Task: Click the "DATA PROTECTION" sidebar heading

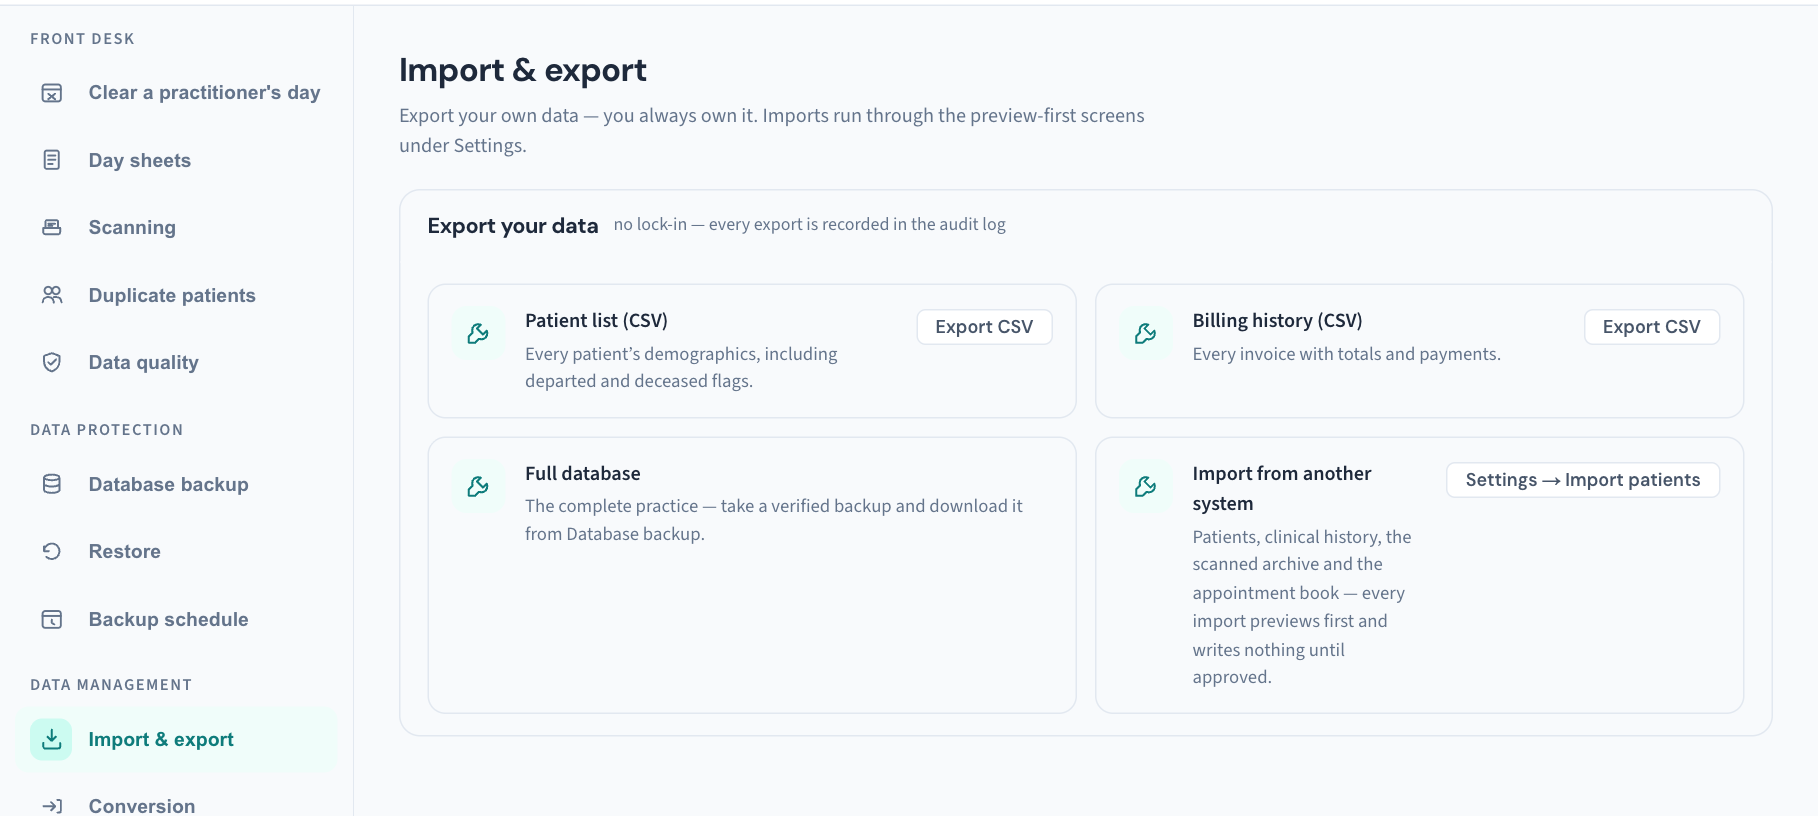Action: click(x=107, y=430)
